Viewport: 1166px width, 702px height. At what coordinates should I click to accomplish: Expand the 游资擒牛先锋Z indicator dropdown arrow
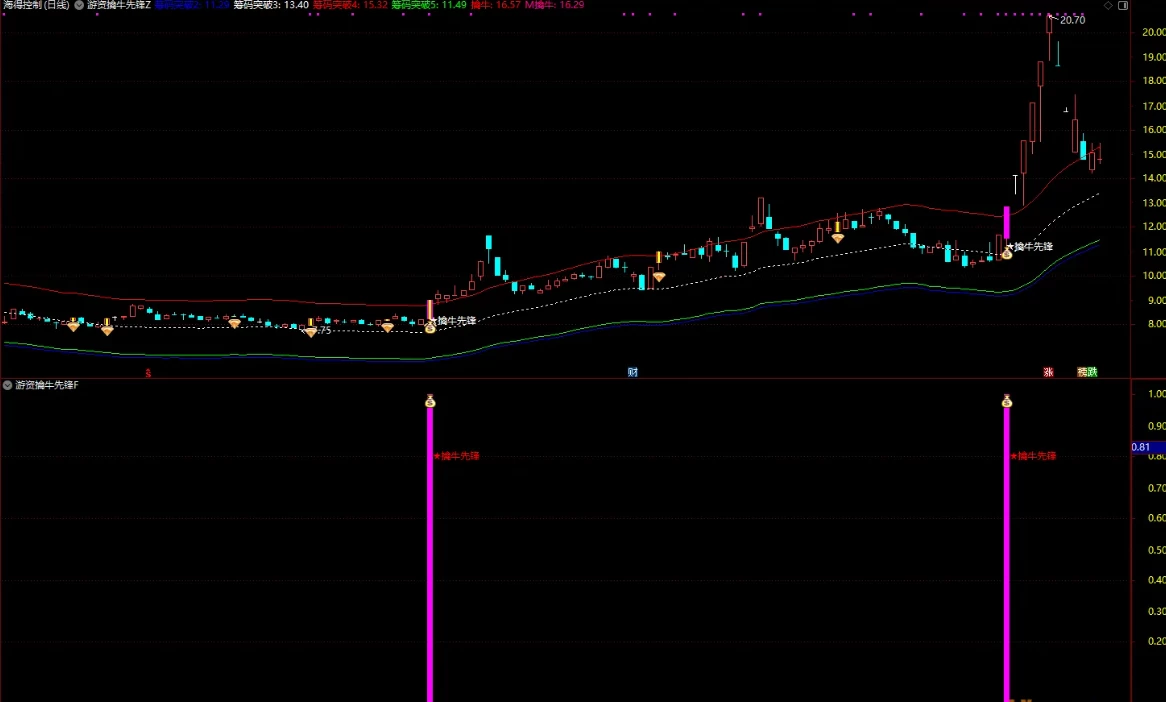[79, 5]
